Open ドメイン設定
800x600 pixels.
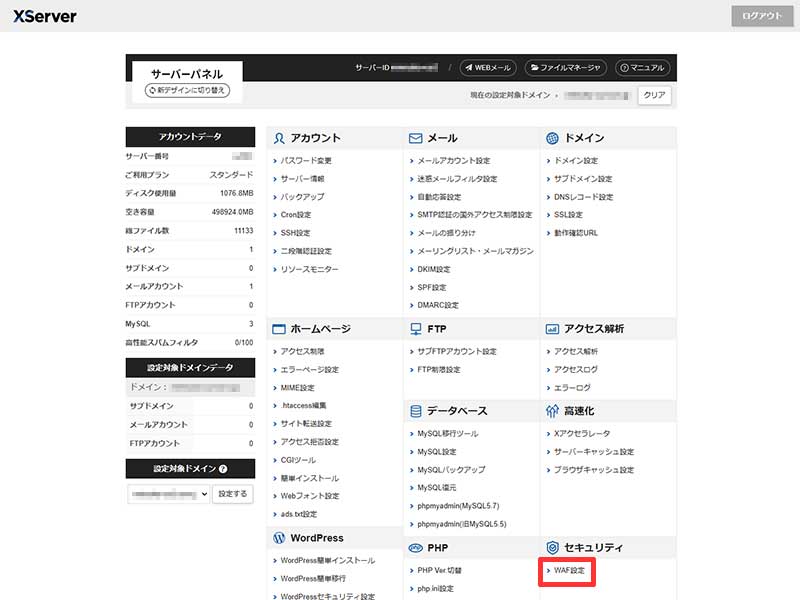(576, 161)
